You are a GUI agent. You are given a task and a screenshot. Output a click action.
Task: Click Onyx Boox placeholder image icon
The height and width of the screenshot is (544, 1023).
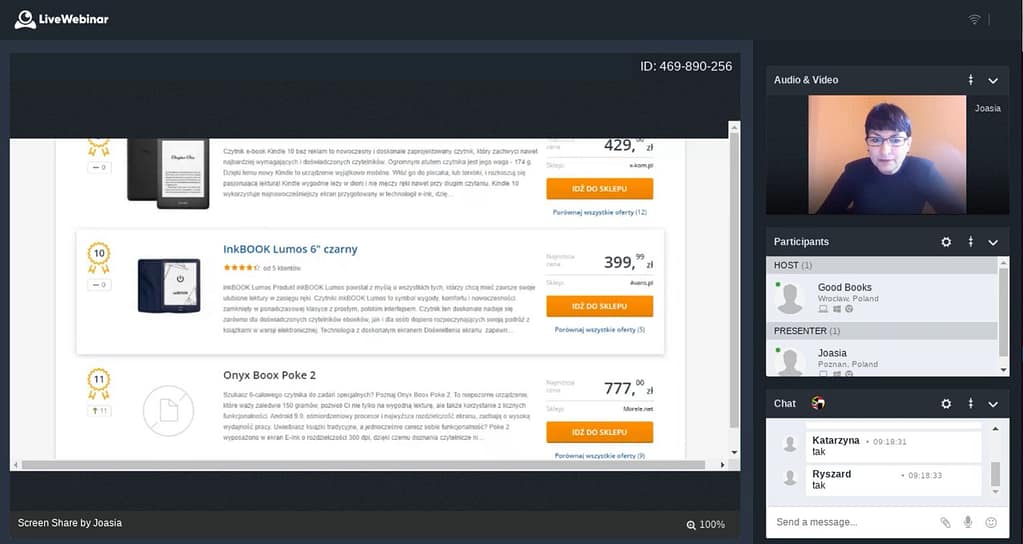point(168,411)
